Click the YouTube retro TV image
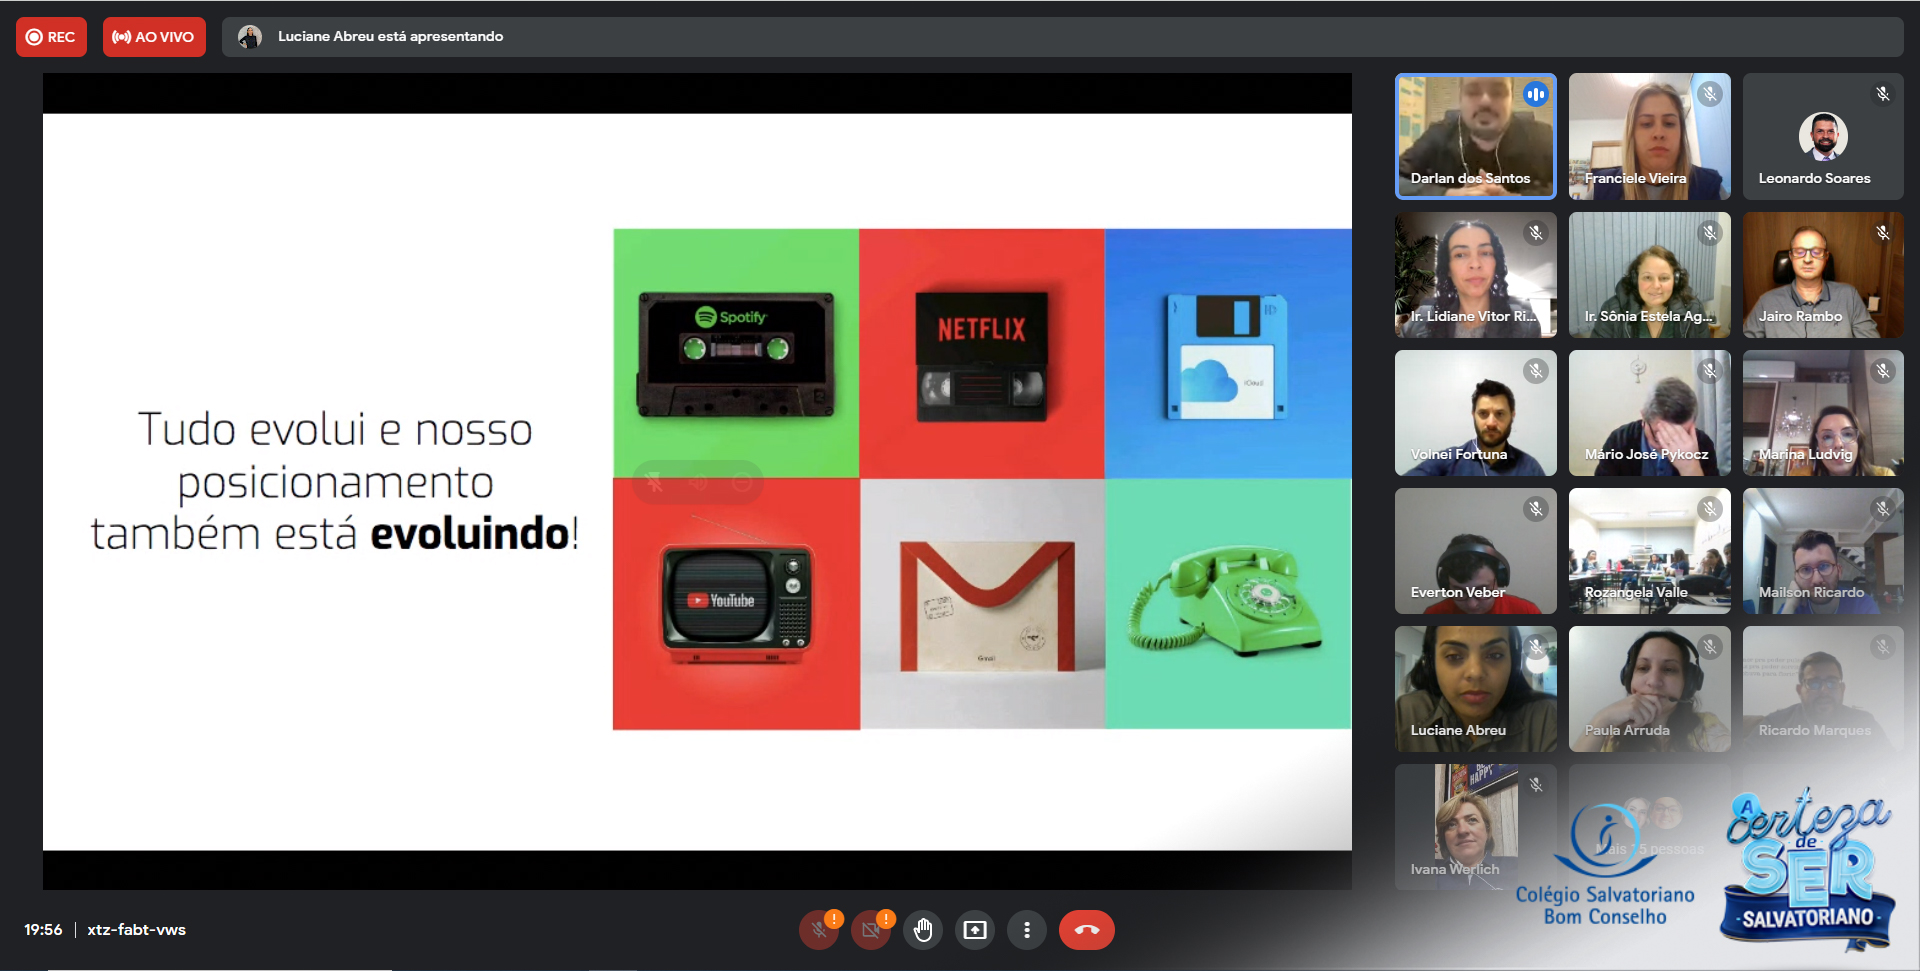The image size is (1920, 971). pyautogui.click(x=736, y=604)
